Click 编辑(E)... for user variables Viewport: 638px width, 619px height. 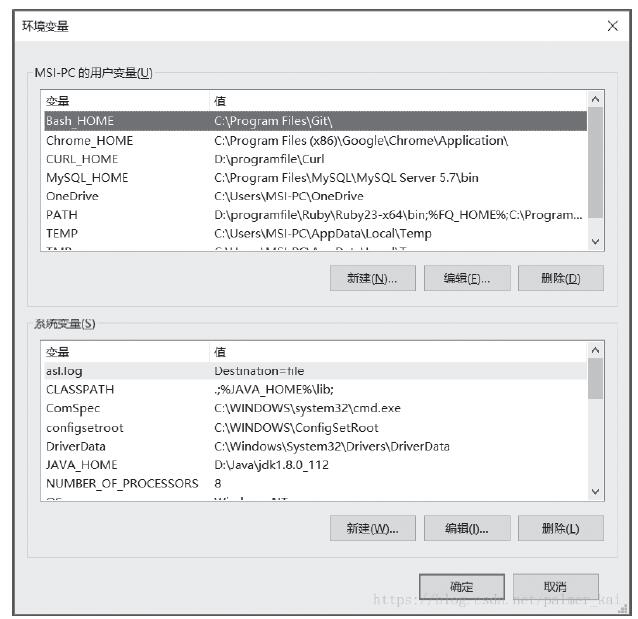coord(467,278)
